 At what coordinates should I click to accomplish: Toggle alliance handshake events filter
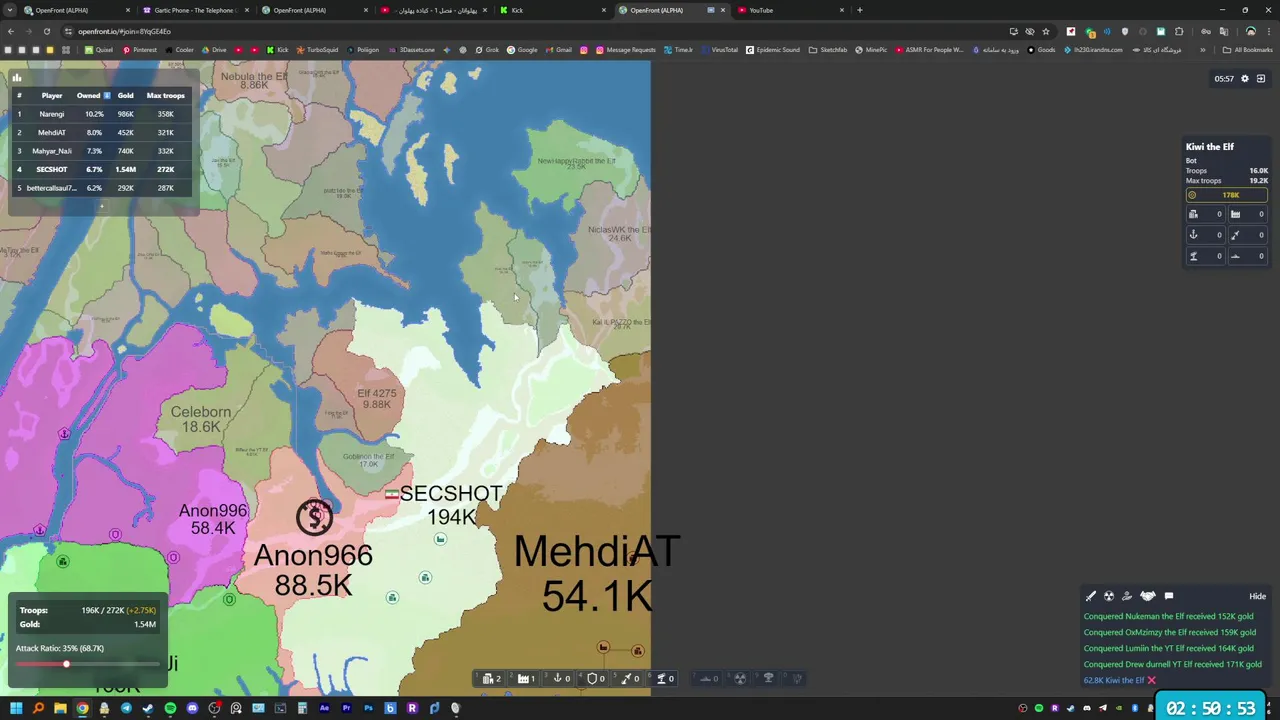pos(1148,596)
